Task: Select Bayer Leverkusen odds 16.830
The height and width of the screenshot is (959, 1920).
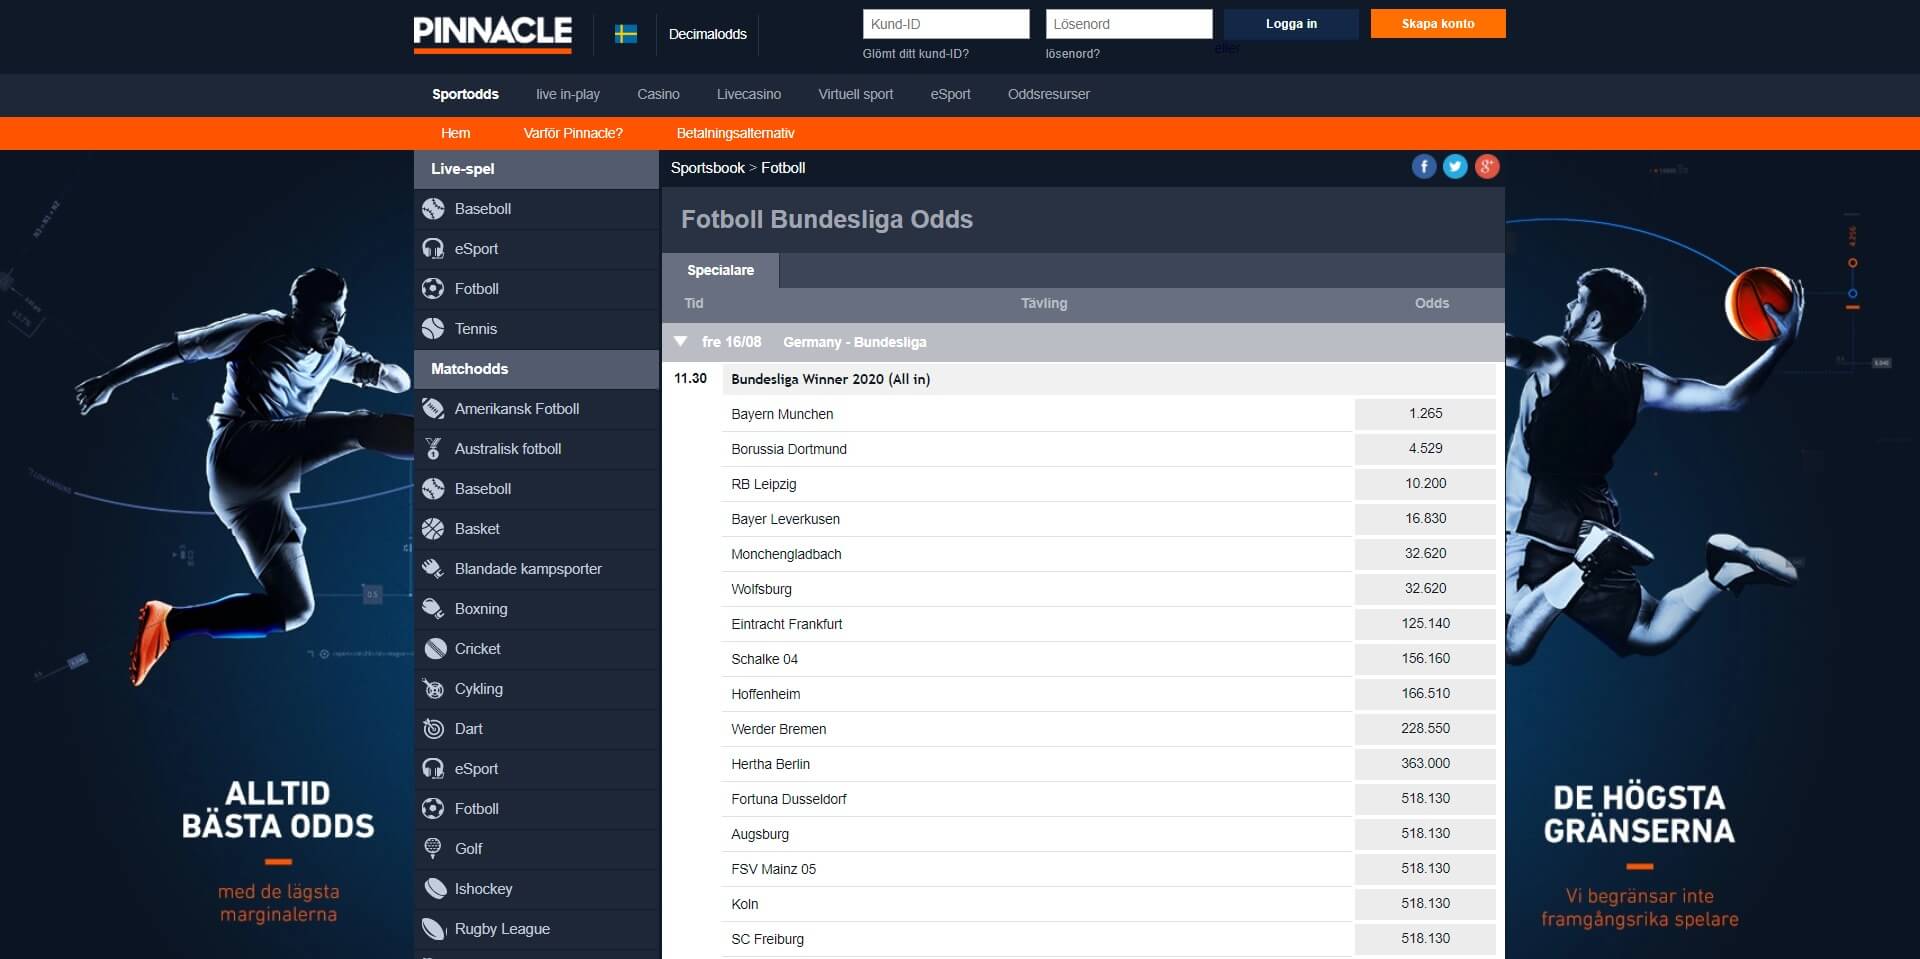Action: [x=1425, y=518]
